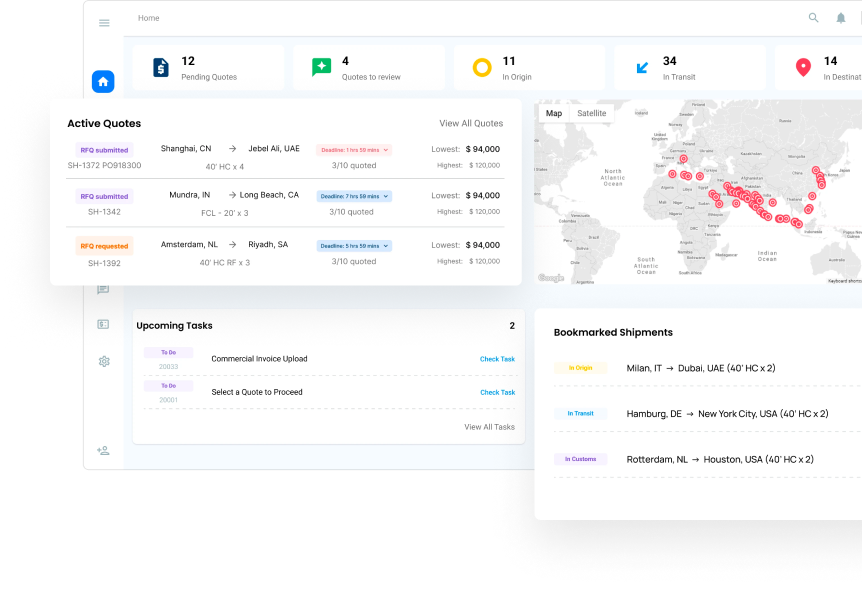Open the 12 Pending Quotes card
This screenshot has width=862, height=590.
[x=208, y=68]
